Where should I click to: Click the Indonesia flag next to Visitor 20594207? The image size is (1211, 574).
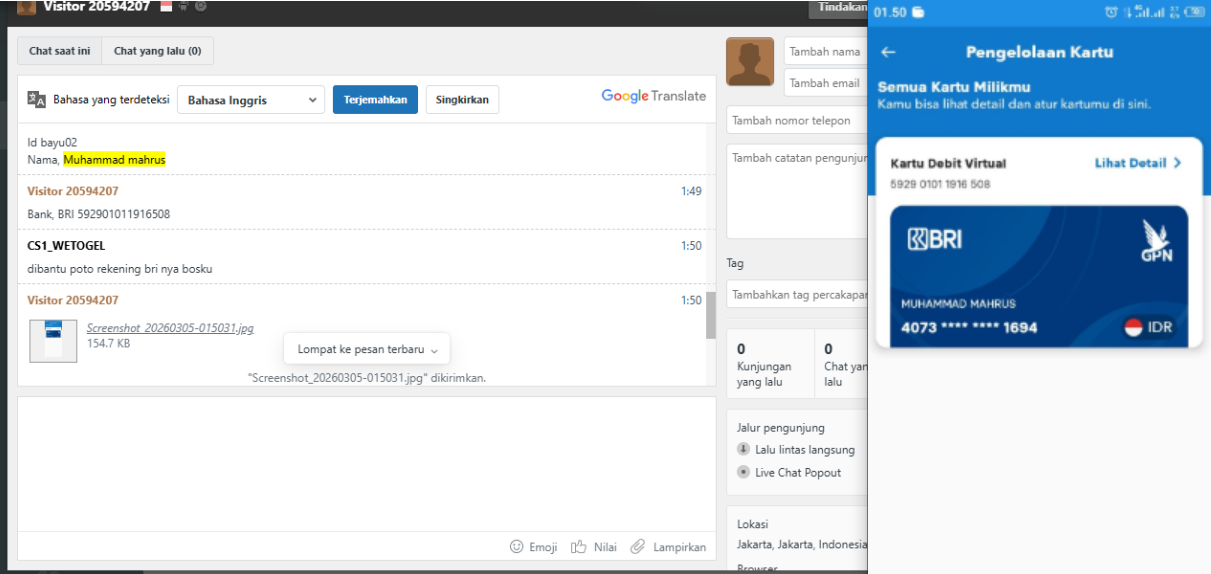pyautogui.click(x=166, y=7)
